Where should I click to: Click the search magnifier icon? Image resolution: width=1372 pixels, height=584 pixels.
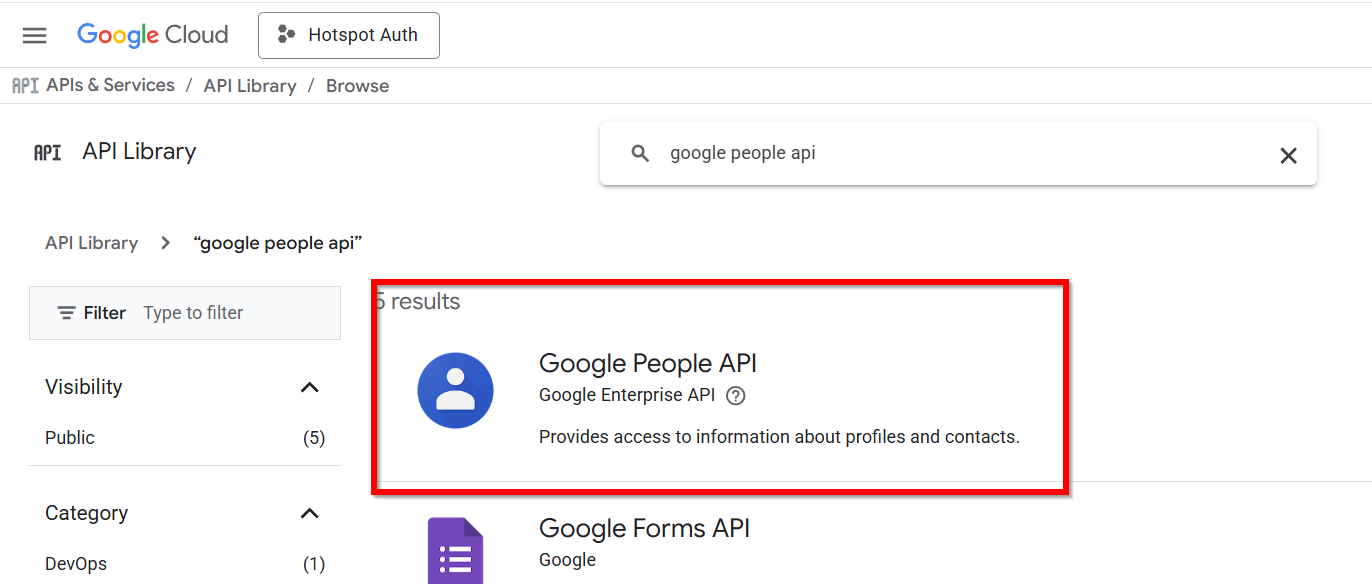(641, 154)
